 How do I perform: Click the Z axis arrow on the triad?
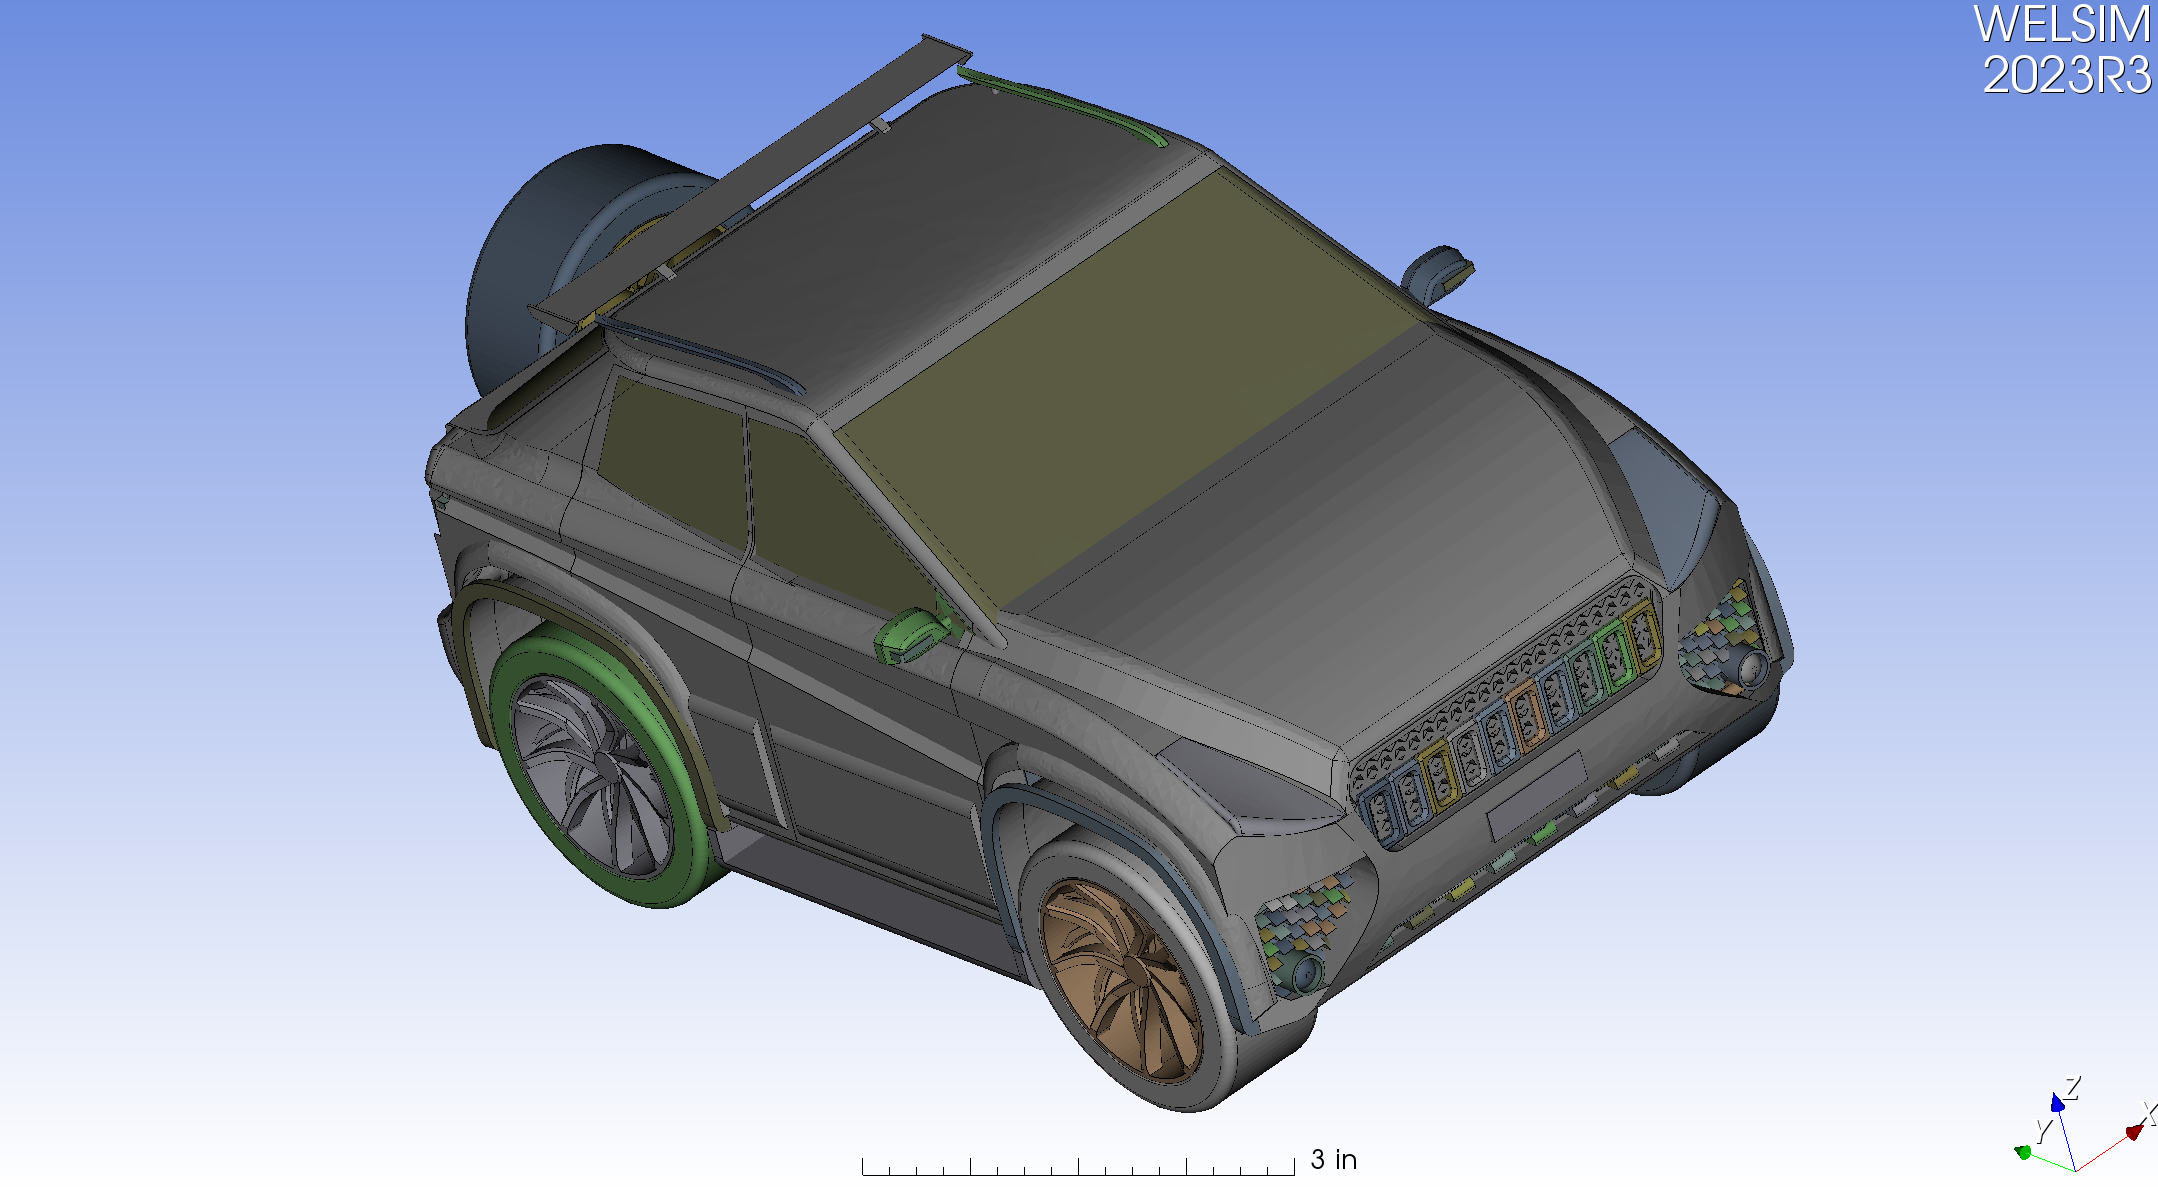point(2058,1104)
